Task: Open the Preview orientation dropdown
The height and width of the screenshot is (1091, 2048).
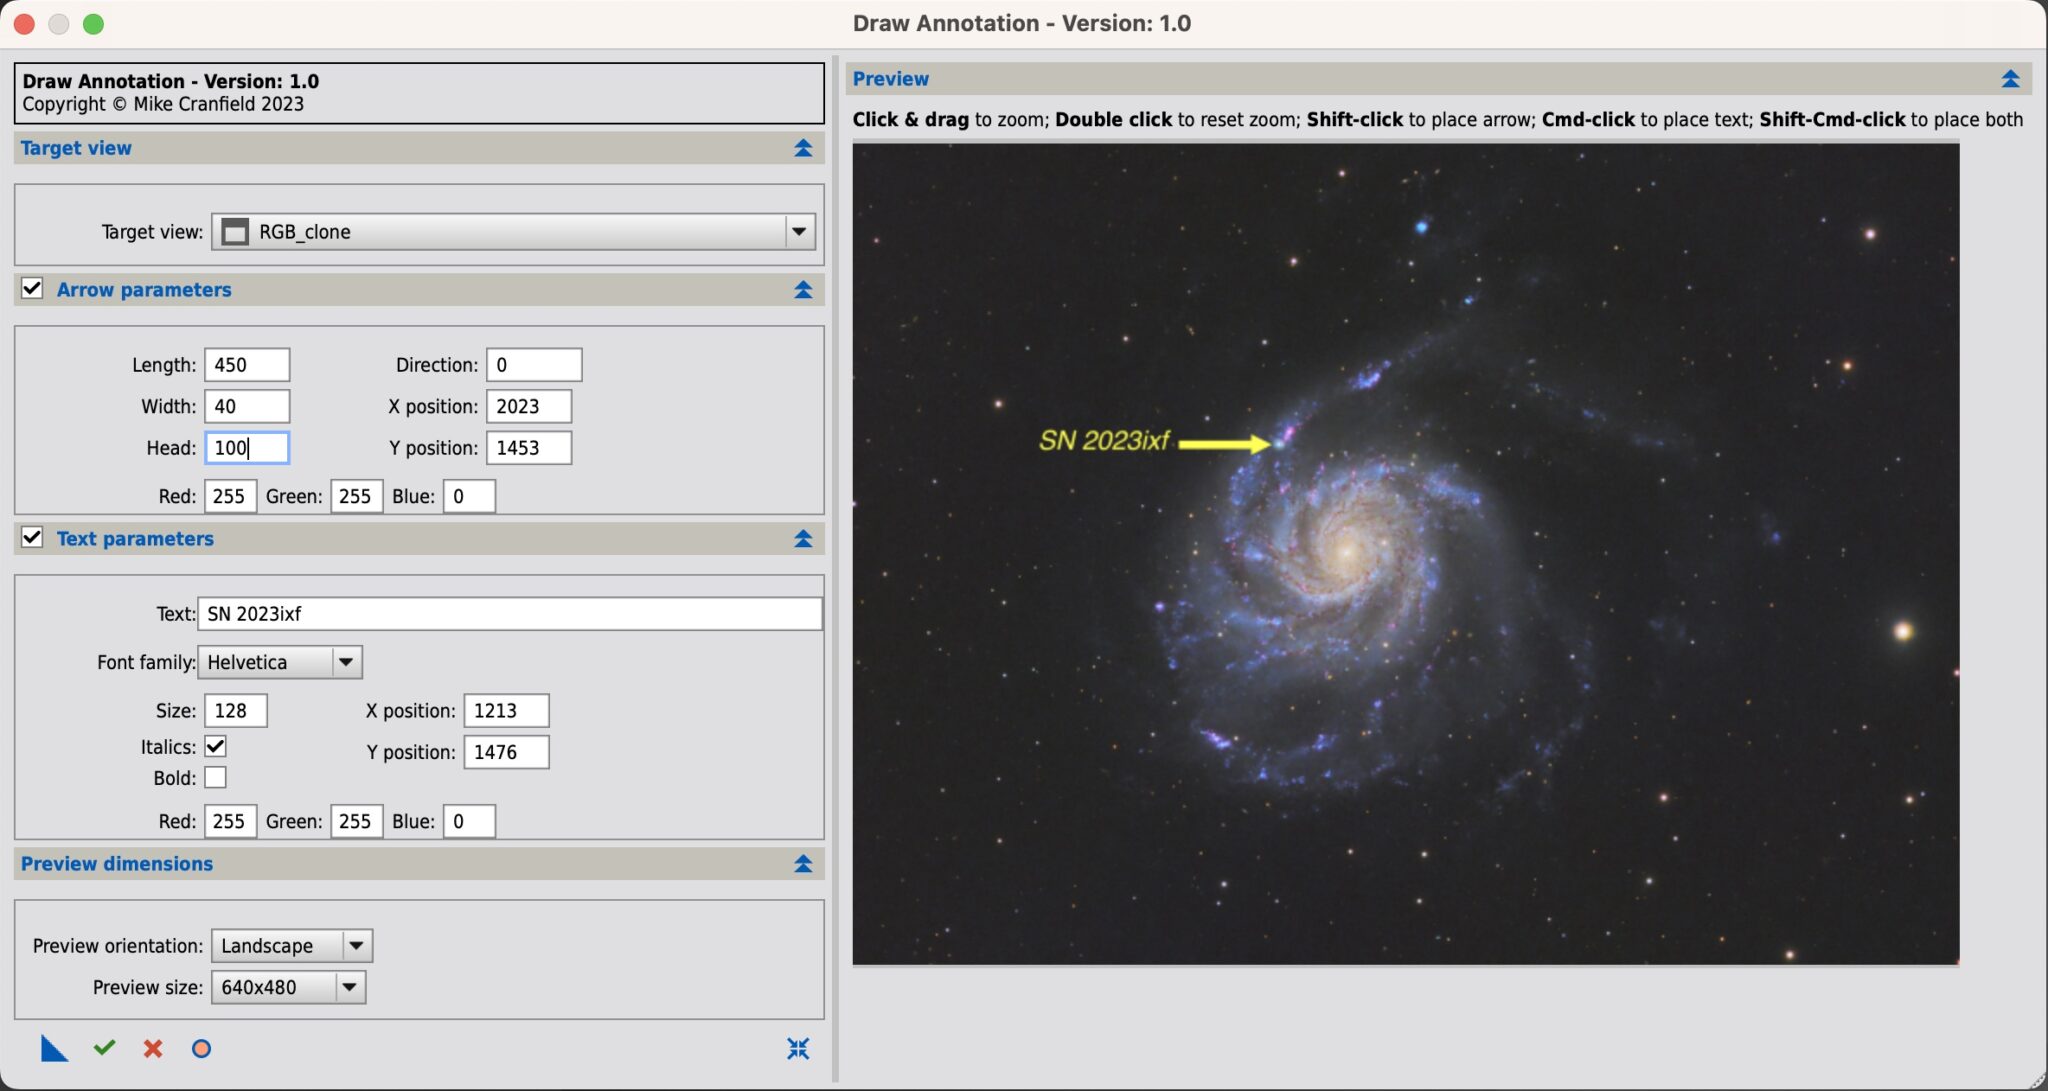Action: click(x=355, y=945)
